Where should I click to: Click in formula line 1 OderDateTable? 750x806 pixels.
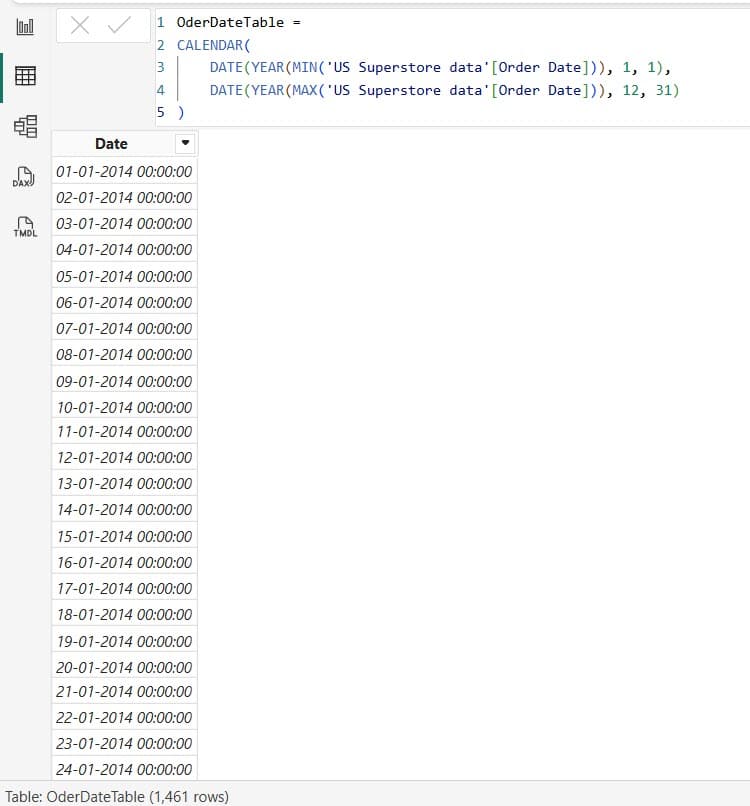click(x=230, y=22)
